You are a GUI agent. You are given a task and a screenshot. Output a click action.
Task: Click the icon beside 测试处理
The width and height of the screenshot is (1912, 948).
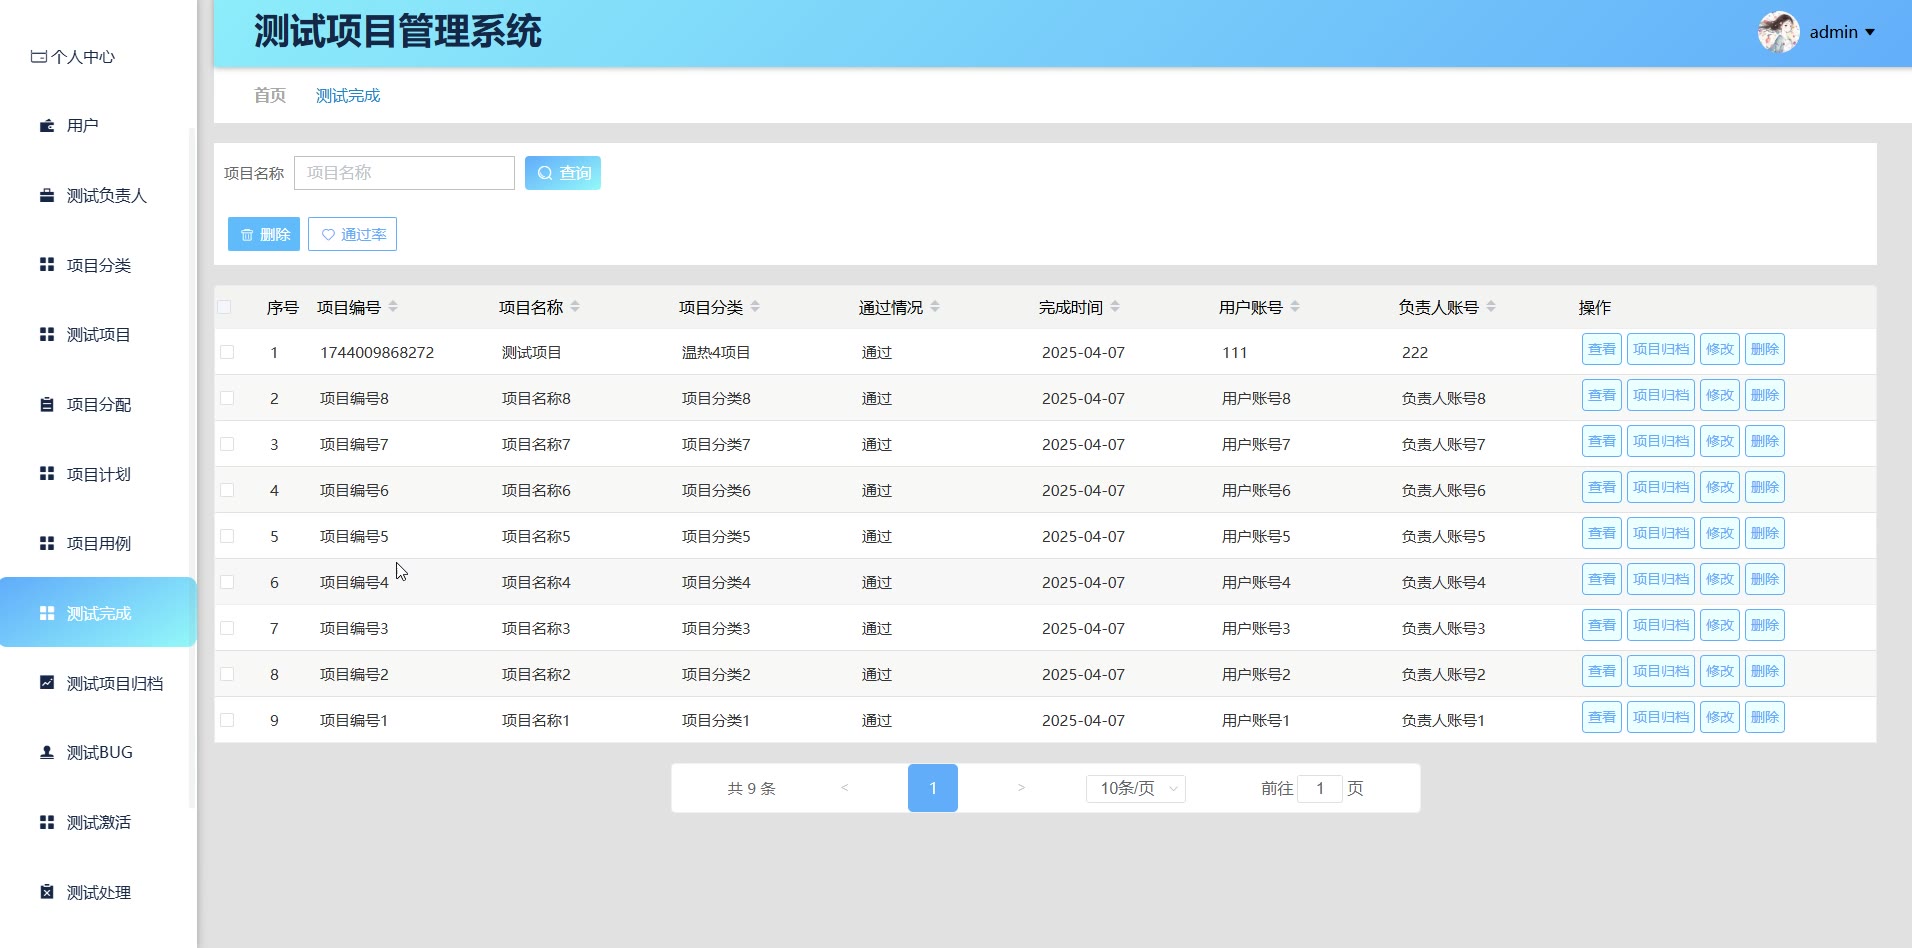click(x=46, y=892)
